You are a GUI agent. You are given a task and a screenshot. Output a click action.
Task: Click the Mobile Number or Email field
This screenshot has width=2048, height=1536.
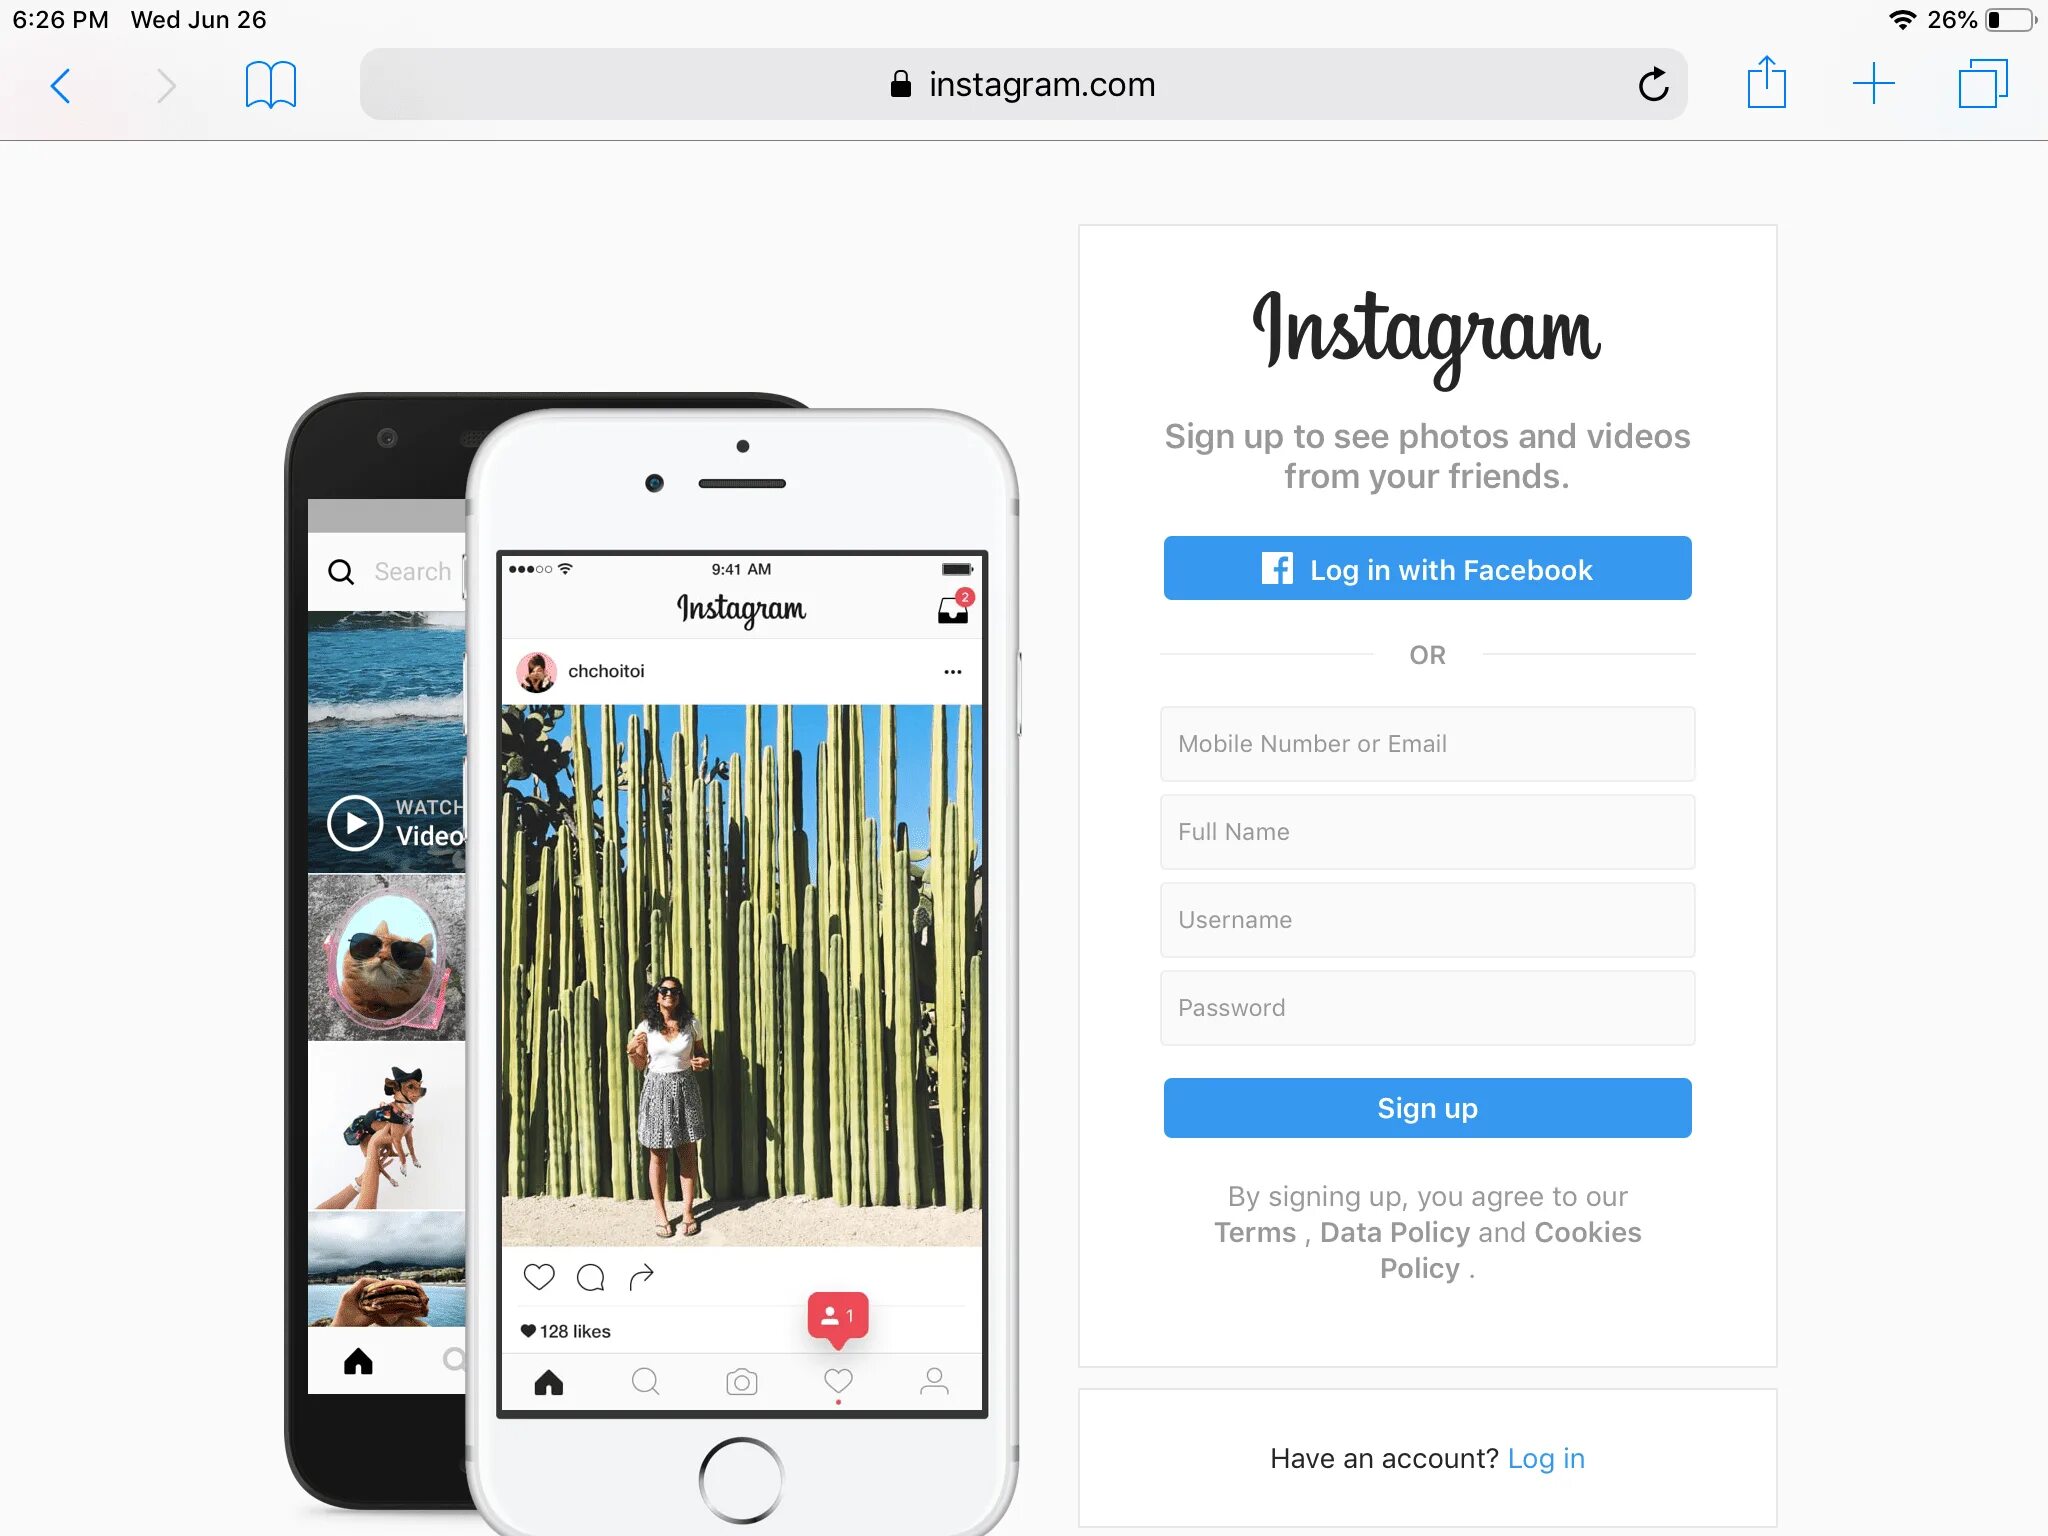point(1427,744)
